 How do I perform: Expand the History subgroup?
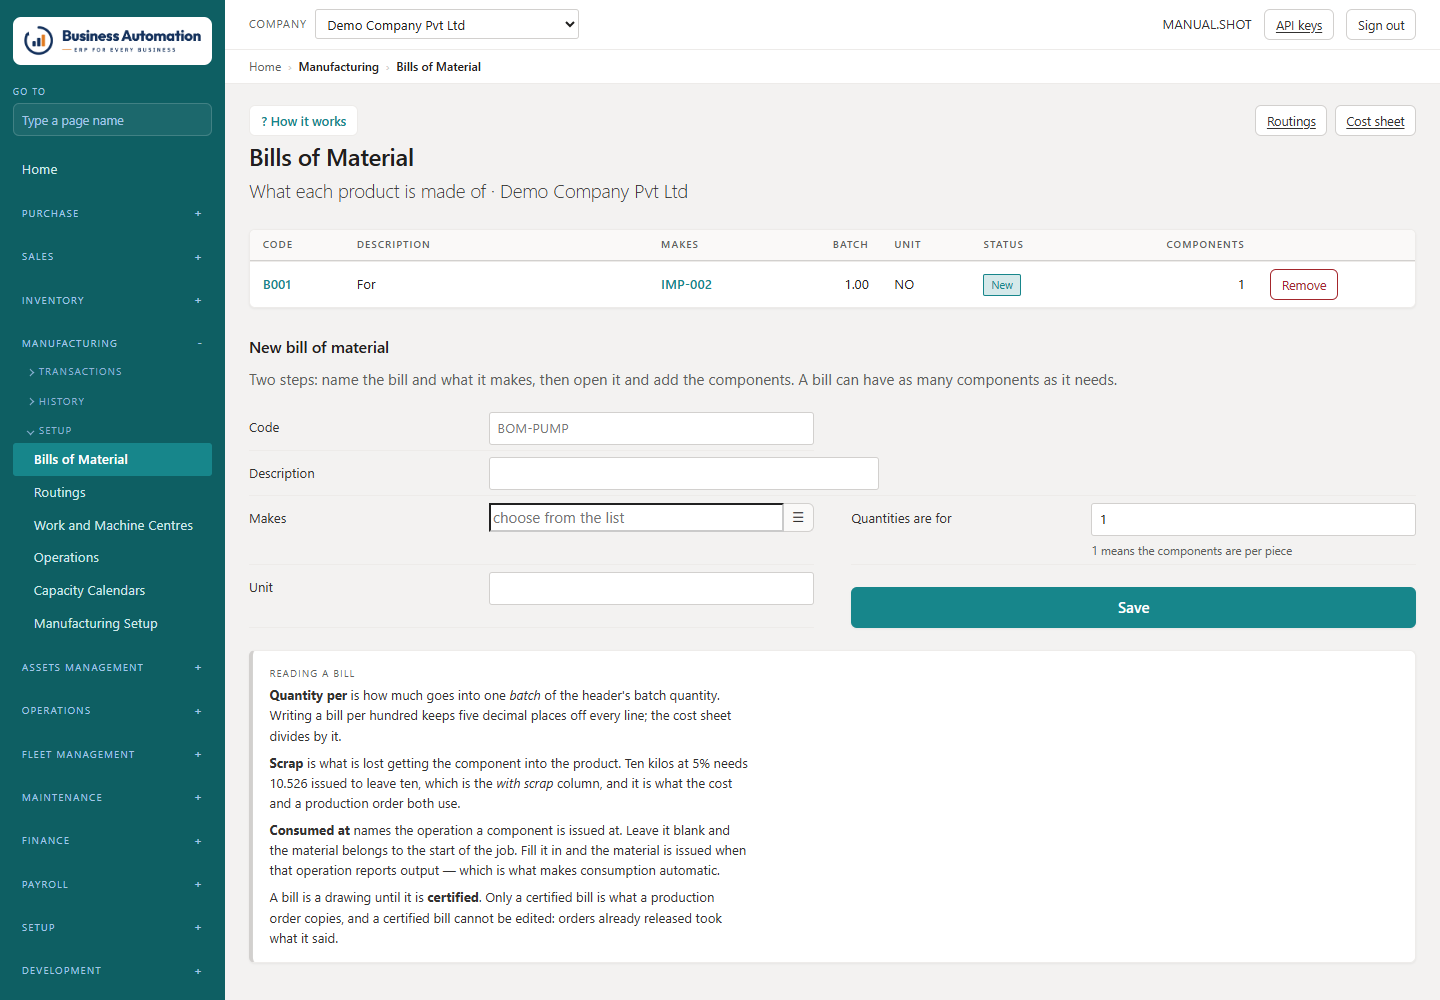click(x=58, y=402)
